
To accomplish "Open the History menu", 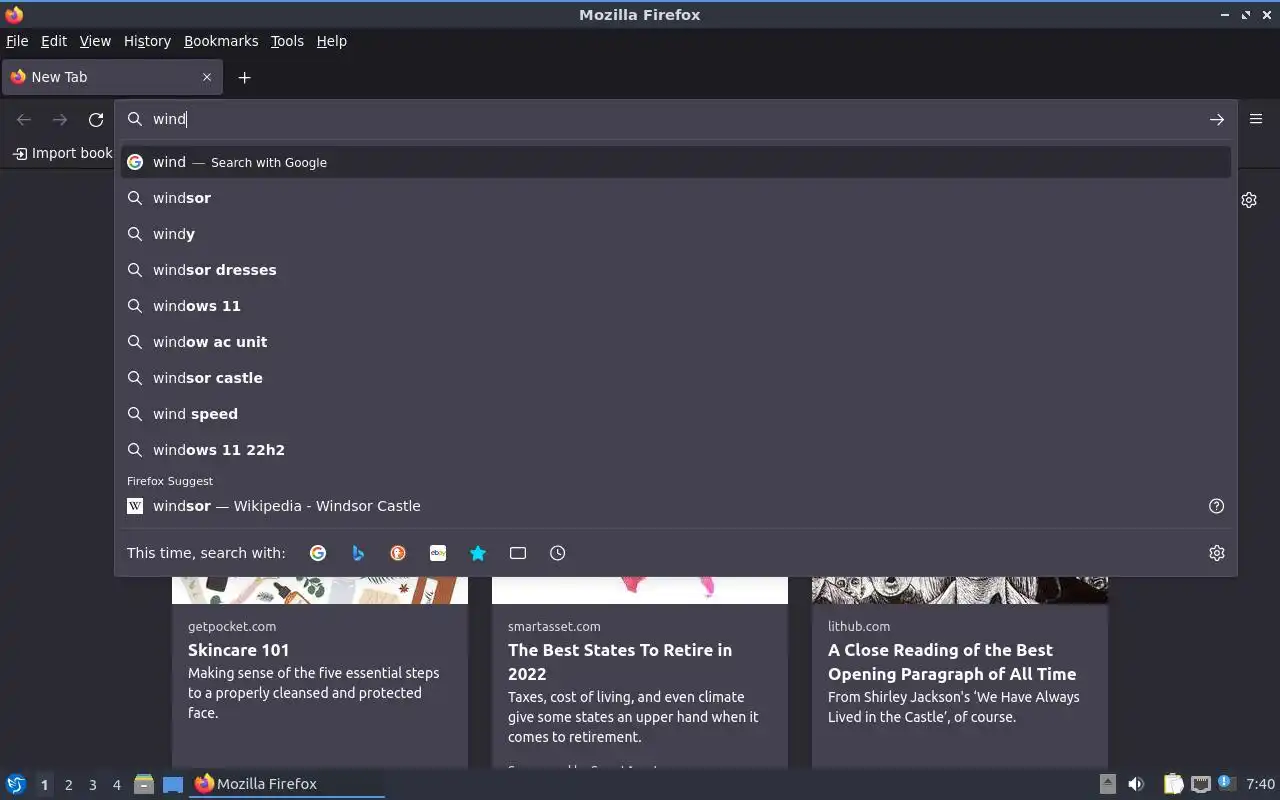I will (x=147, y=41).
